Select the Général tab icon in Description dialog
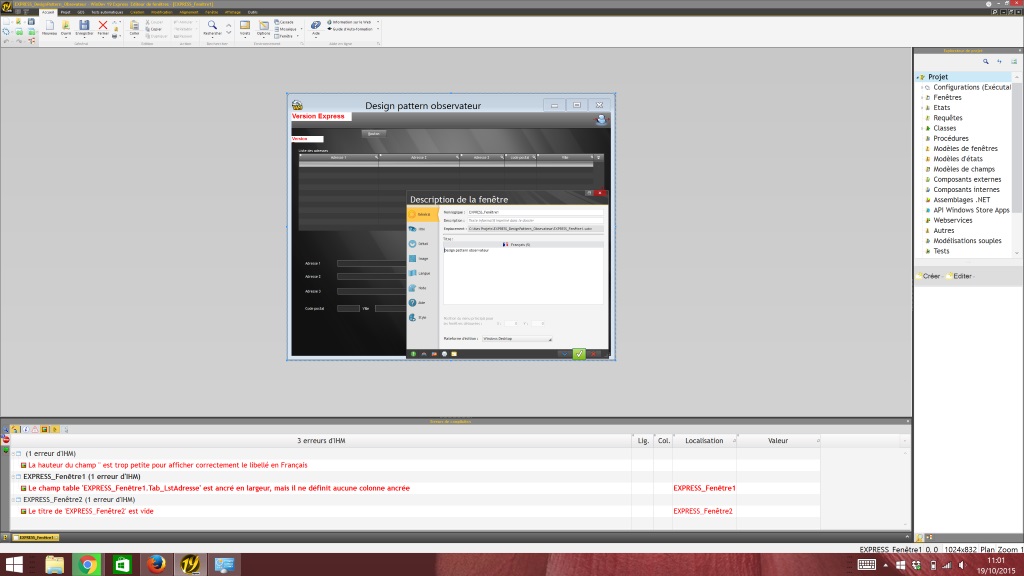The height and width of the screenshot is (576, 1024). pos(422,214)
